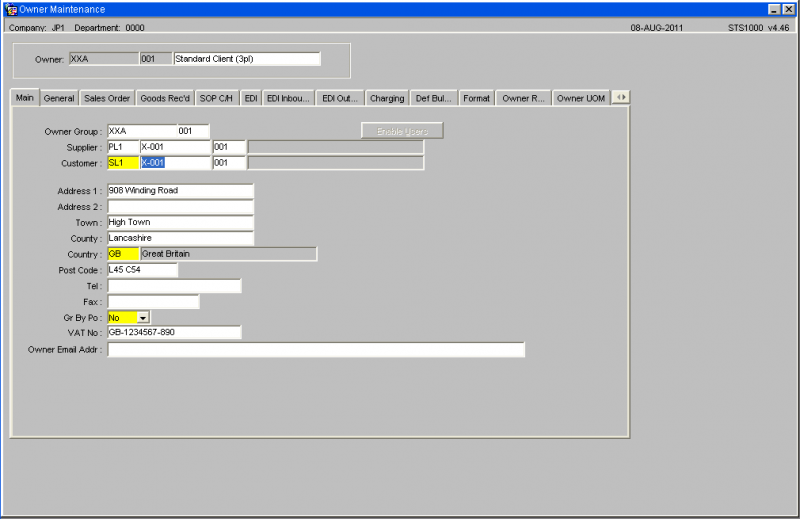The height and width of the screenshot is (519, 800).
Task: Open the Gr By Po dropdown arrow
Action: pos(143,318)
